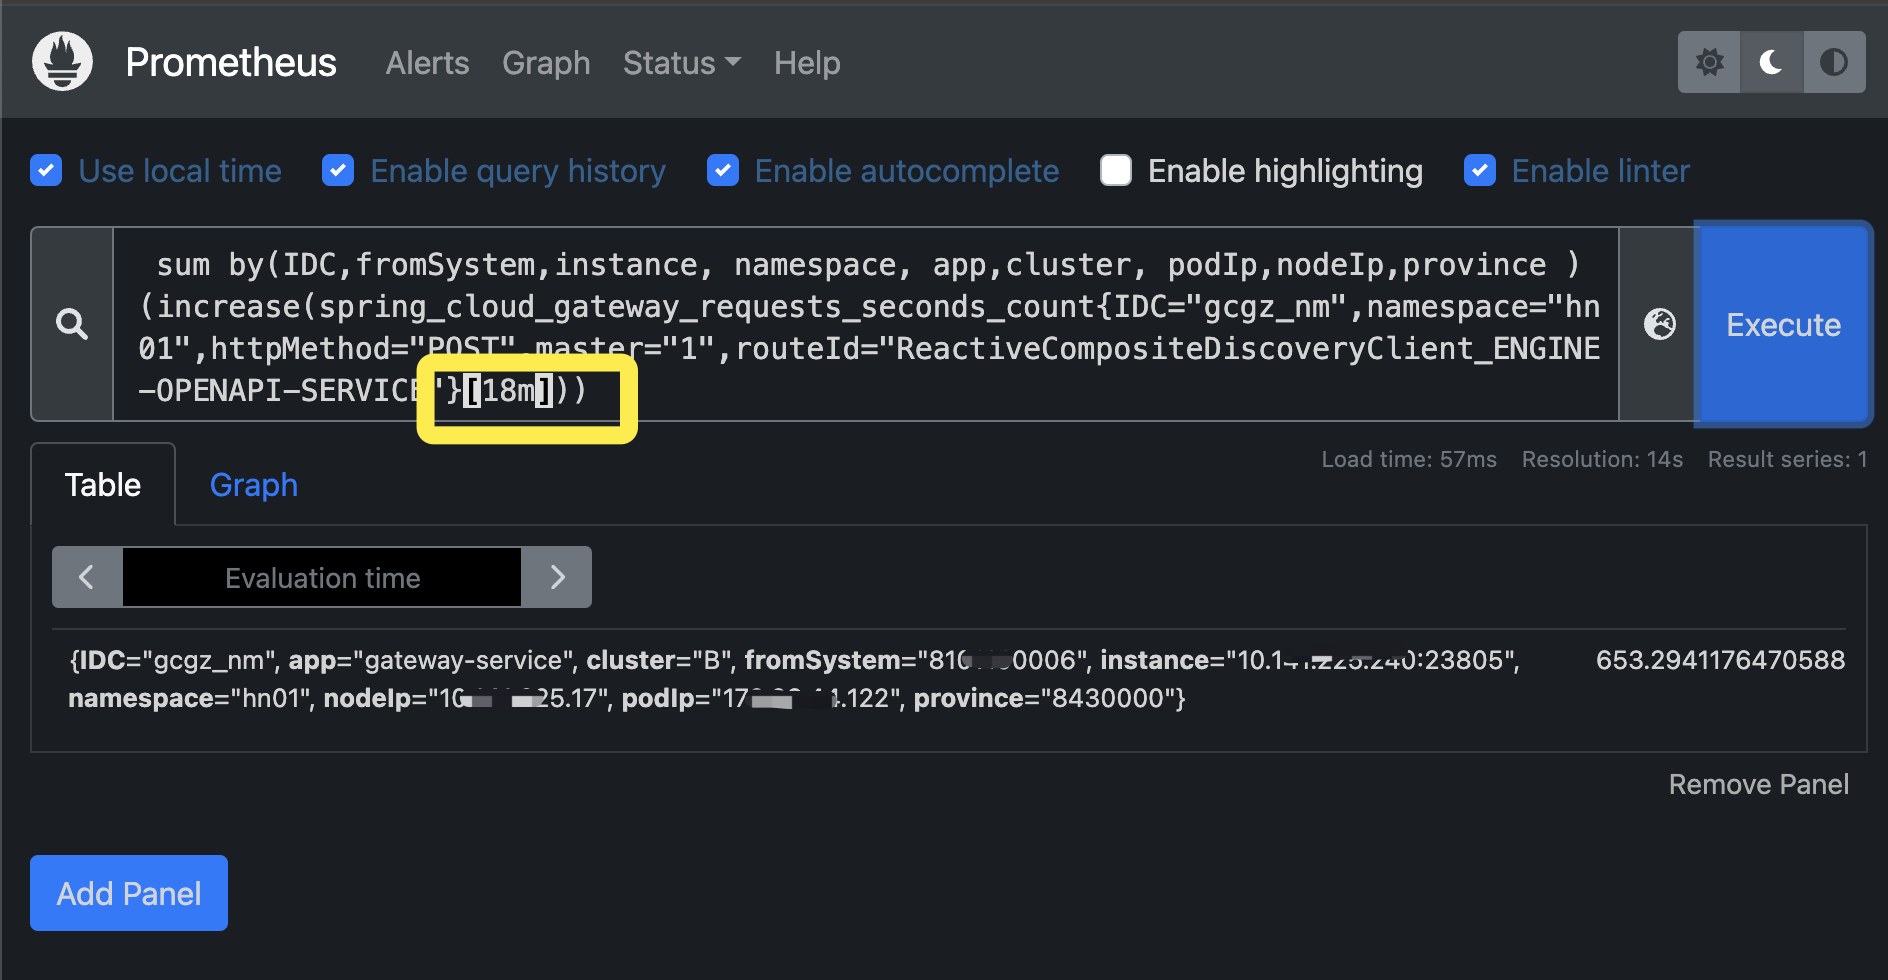Click Enable linter label

click(x=1601, y=171)
